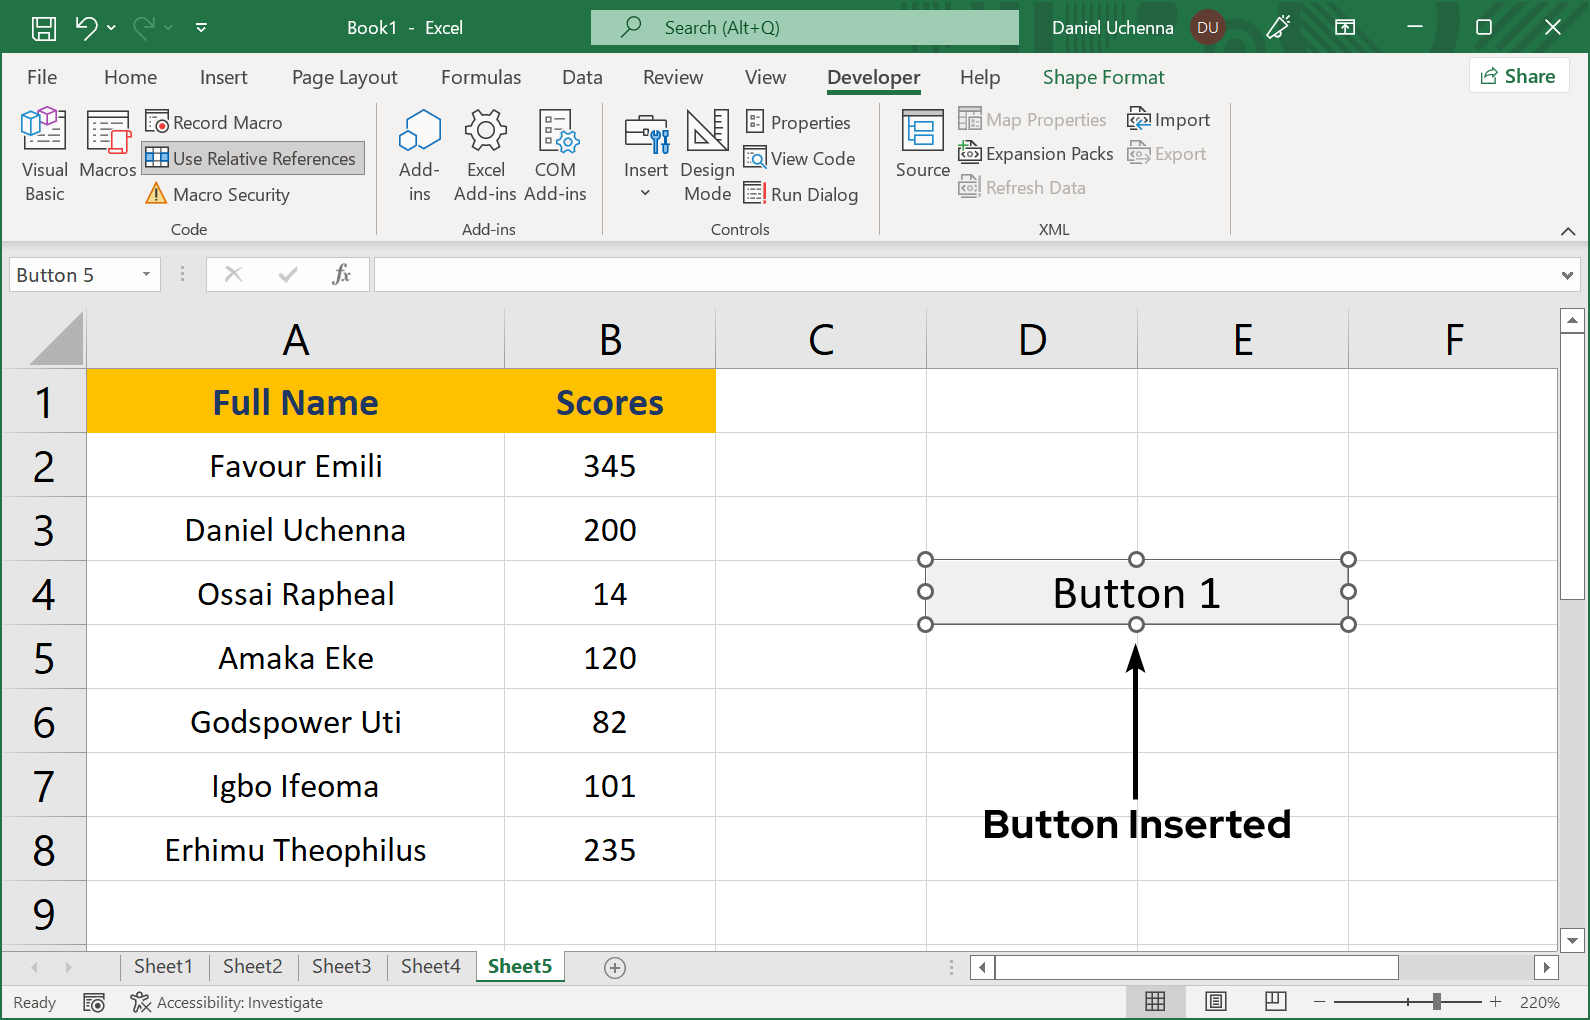
Task: Click the Share button
Action: coord(1518,76)
